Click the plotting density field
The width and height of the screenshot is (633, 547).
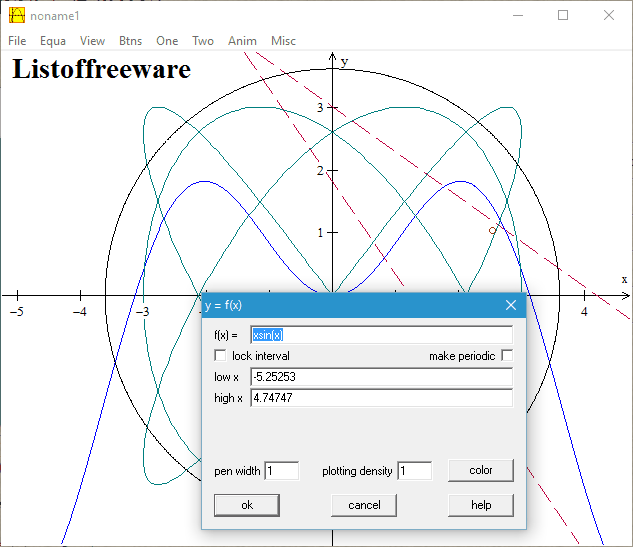click(415, 471)
